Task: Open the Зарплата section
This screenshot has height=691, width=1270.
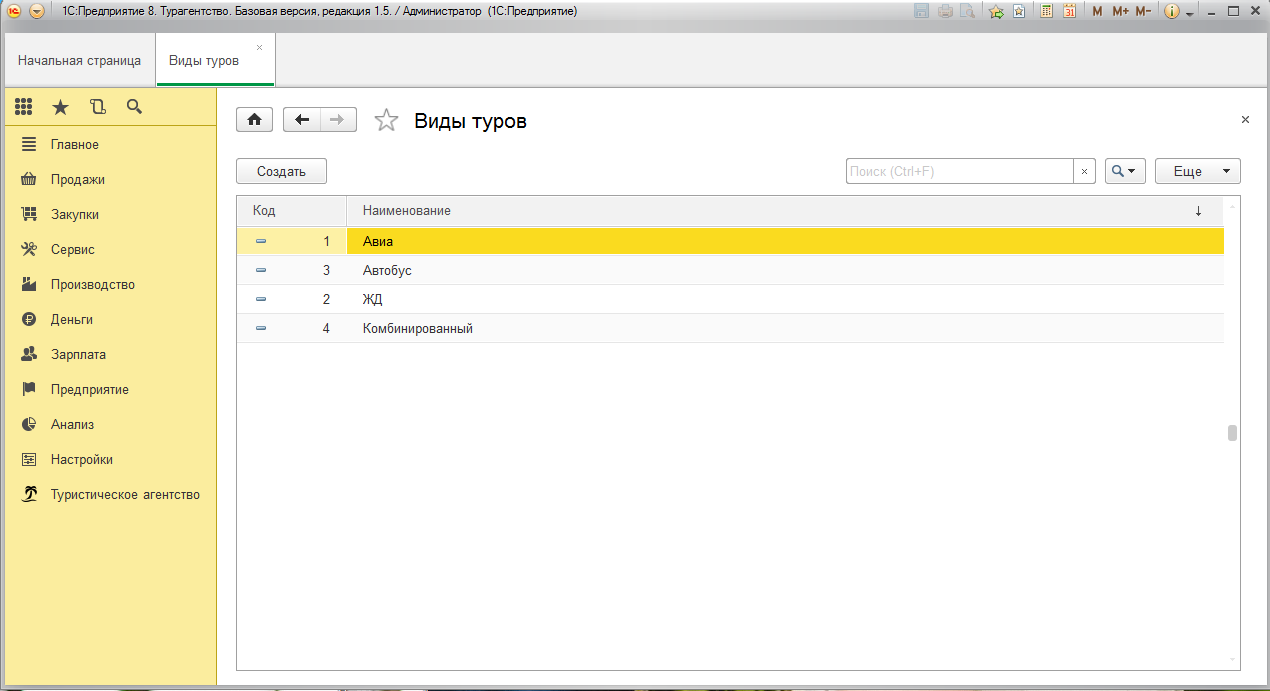Action: 78,354
